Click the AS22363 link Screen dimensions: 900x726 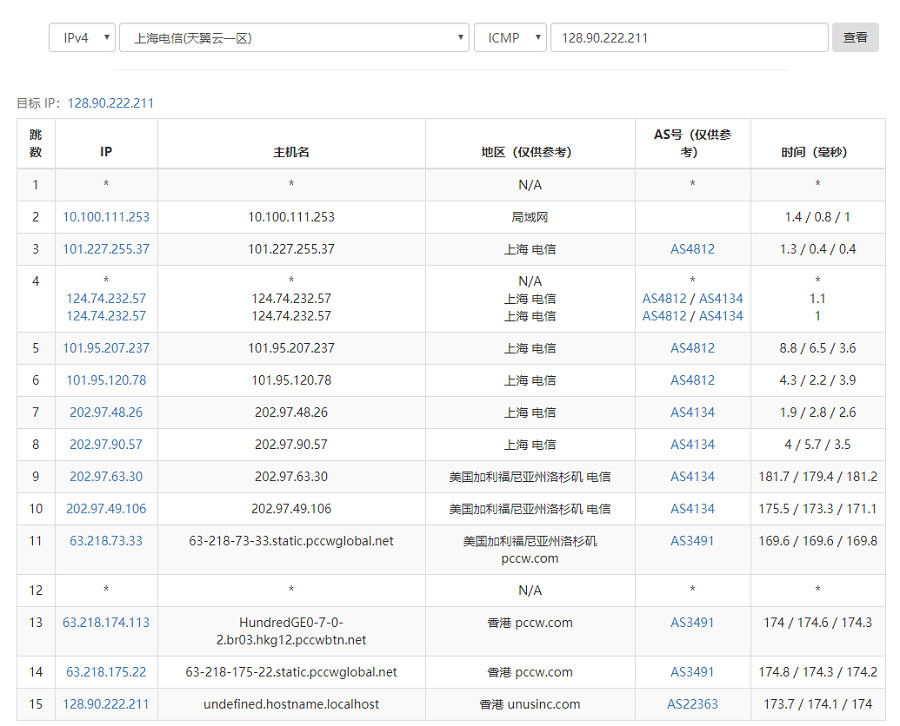click(692, 704)
